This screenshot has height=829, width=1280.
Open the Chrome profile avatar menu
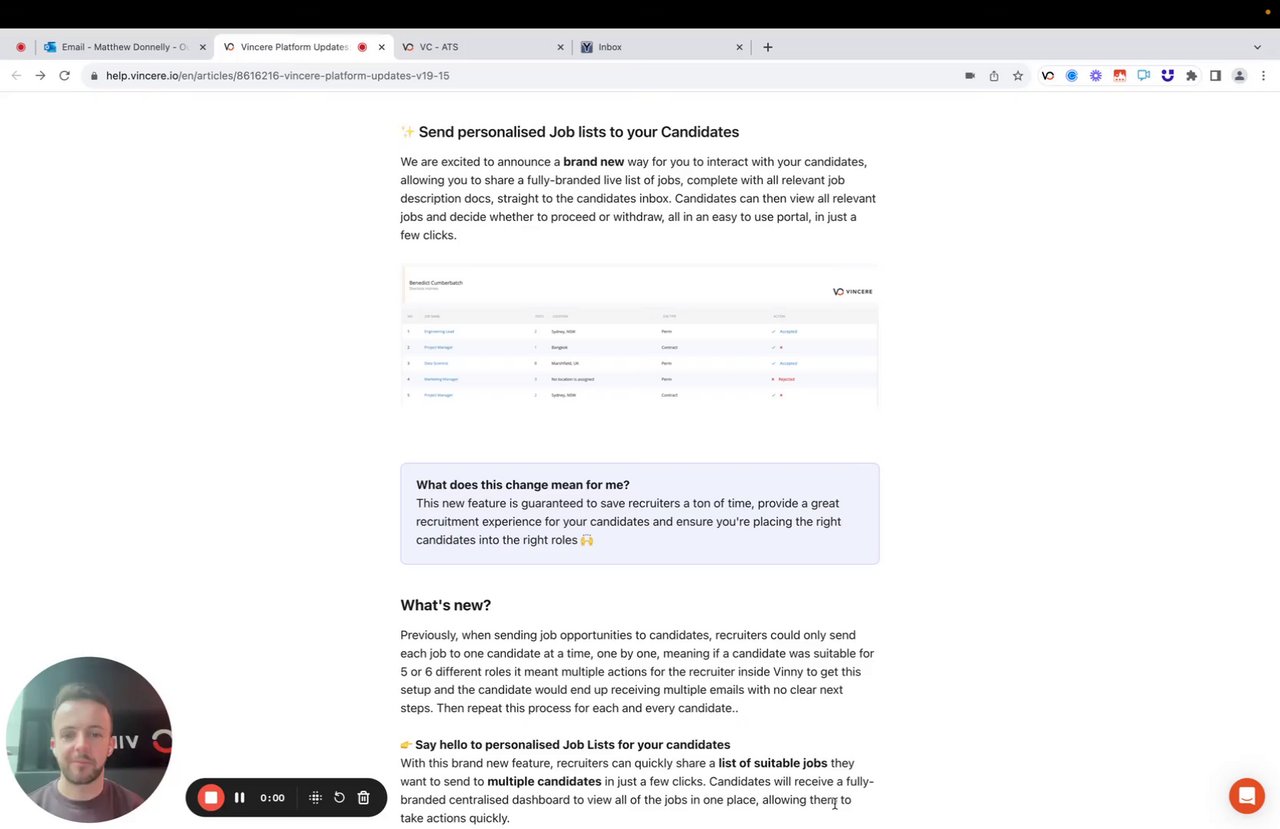pos(1239,75)
